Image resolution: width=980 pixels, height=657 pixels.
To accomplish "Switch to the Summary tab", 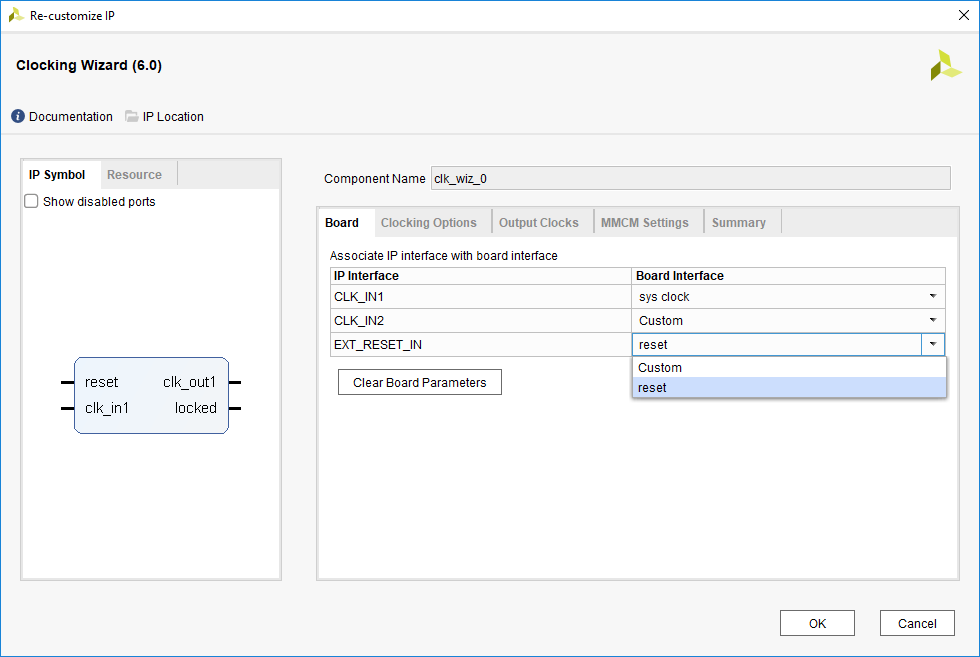I will tap(739, 223).
